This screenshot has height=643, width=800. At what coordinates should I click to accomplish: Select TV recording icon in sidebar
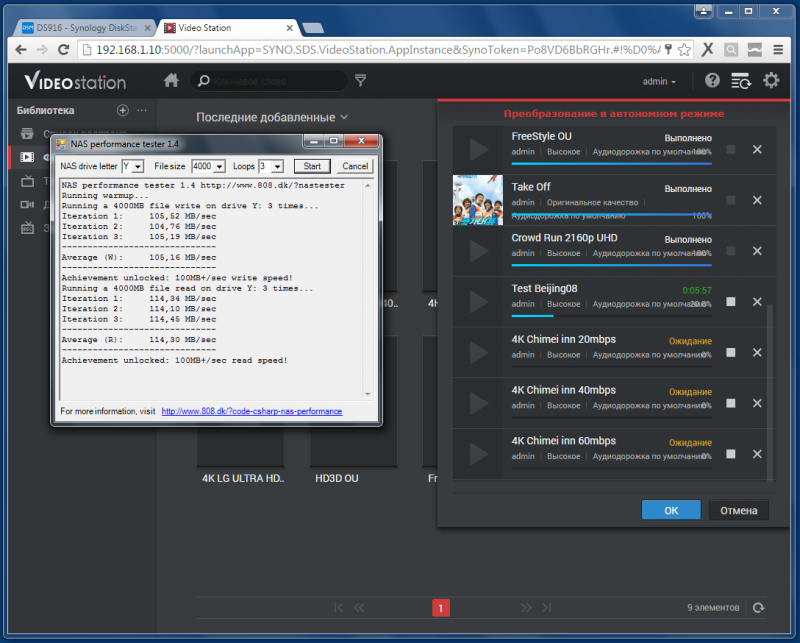(x=27, y=228)
